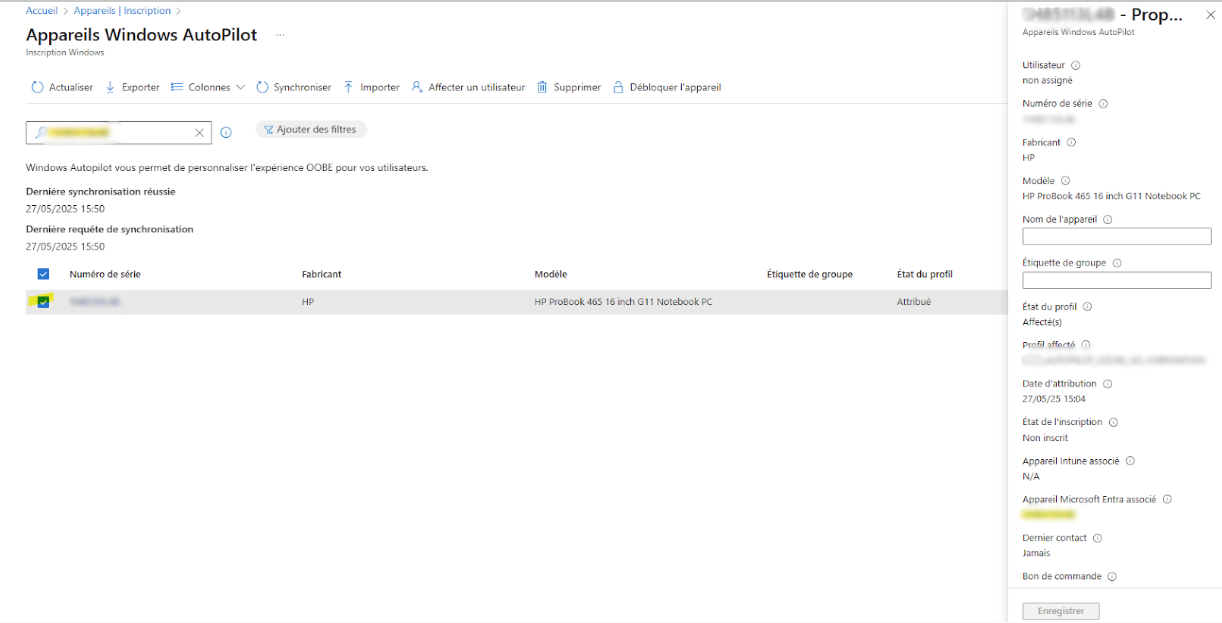Sort by the Modèle column header
The image size is (1222, 623).
tap(551, 274)
